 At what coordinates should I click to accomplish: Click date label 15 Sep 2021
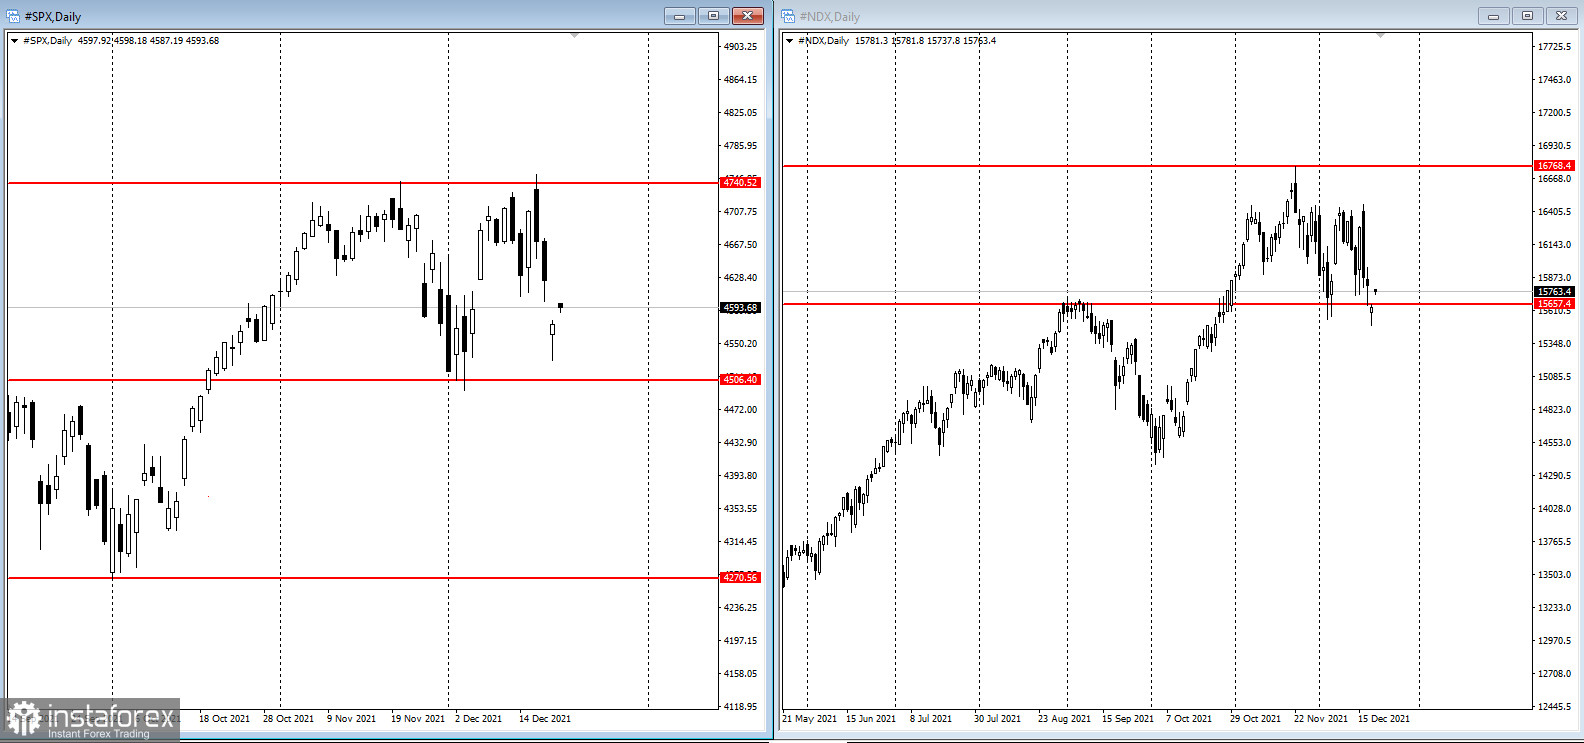pos(1128,719)
